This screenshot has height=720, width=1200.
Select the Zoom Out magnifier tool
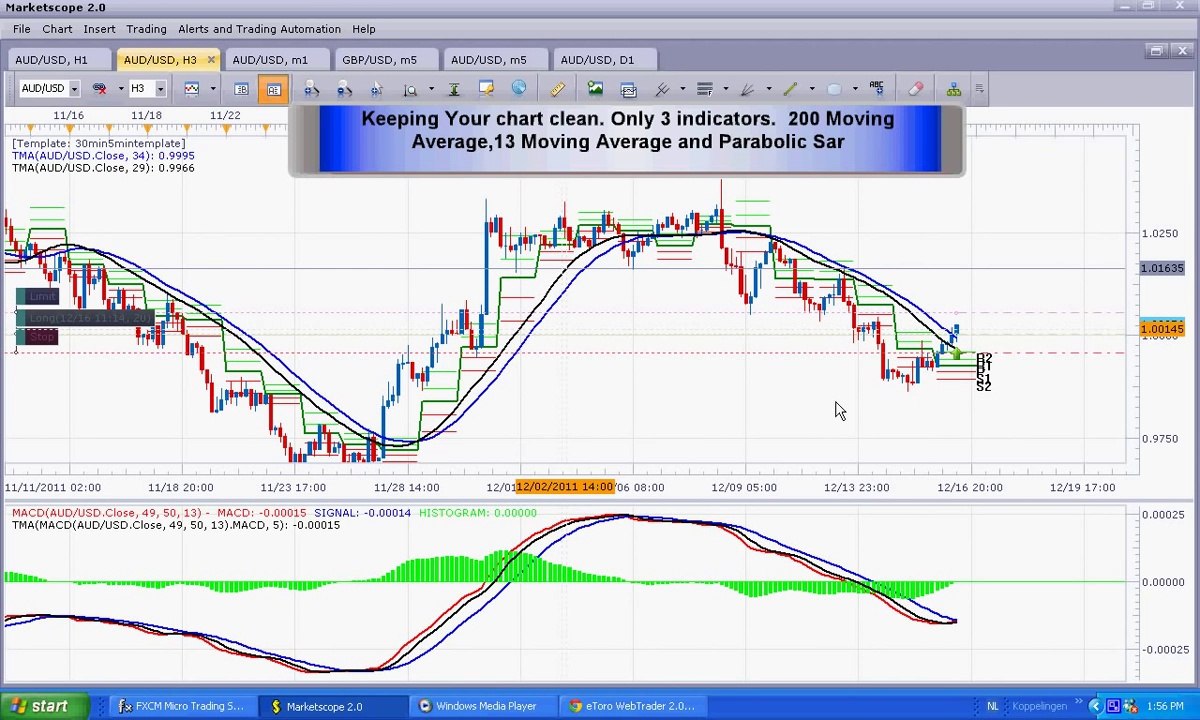coord(344,89)
